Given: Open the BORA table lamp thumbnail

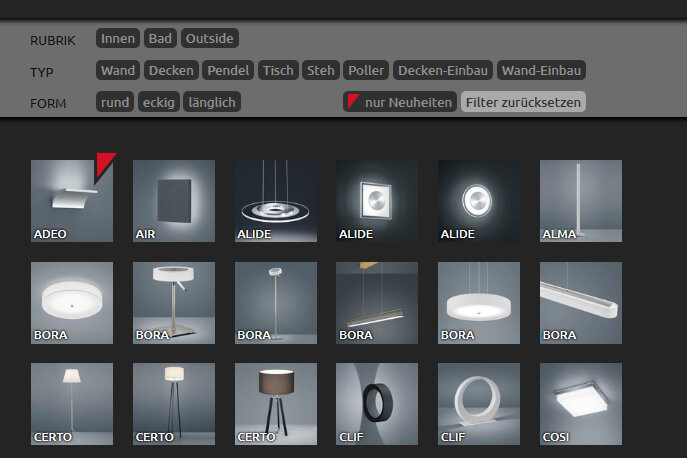Looking at the screenshot, I should (174, 303).
